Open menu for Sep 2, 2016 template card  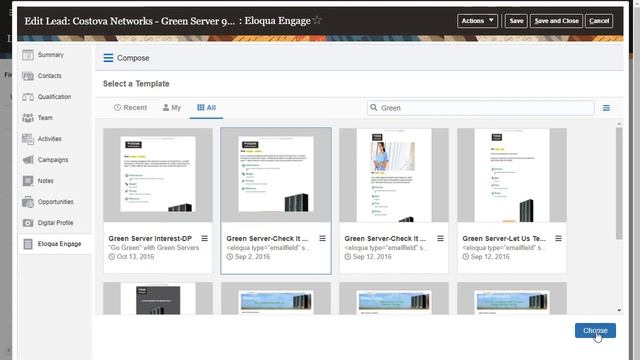[x=322, y=238]
